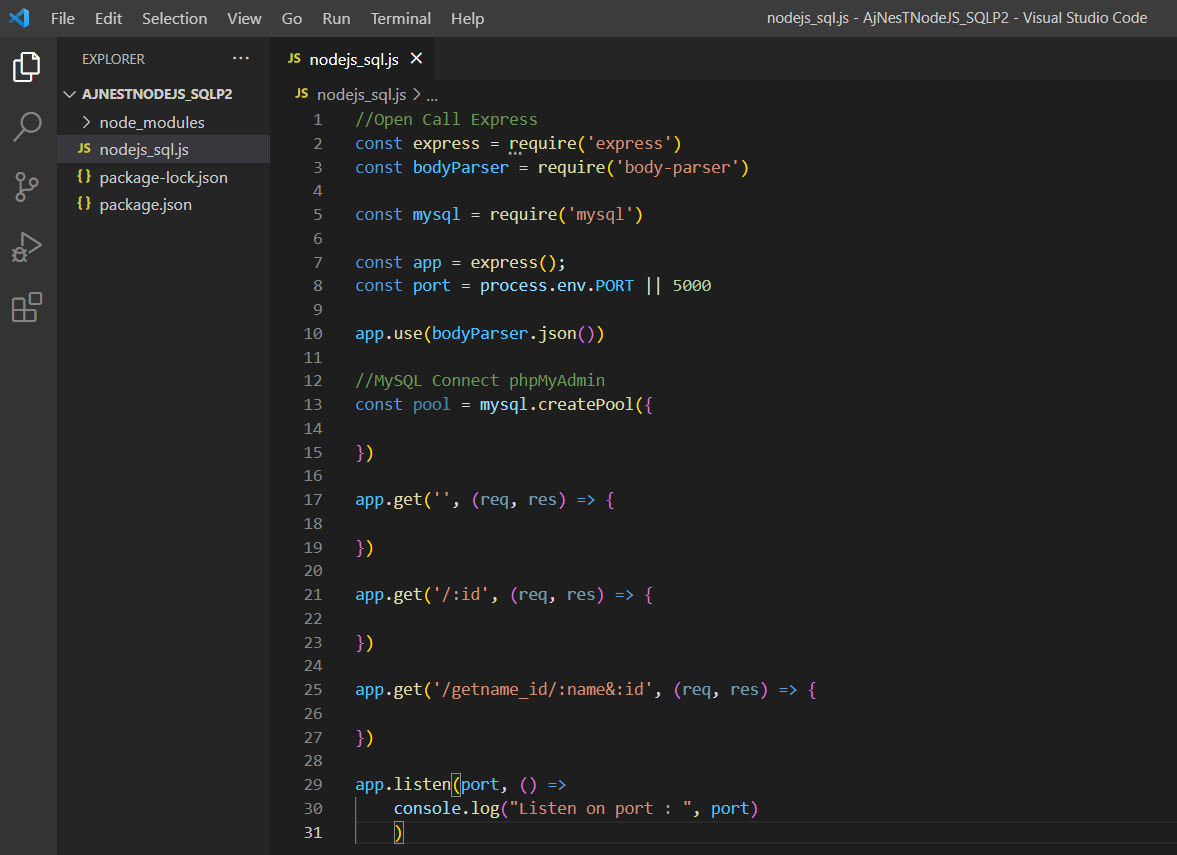Close the nodejs_sql.js editor tab
The image size is (1177, 855).
tap(417, 59)
